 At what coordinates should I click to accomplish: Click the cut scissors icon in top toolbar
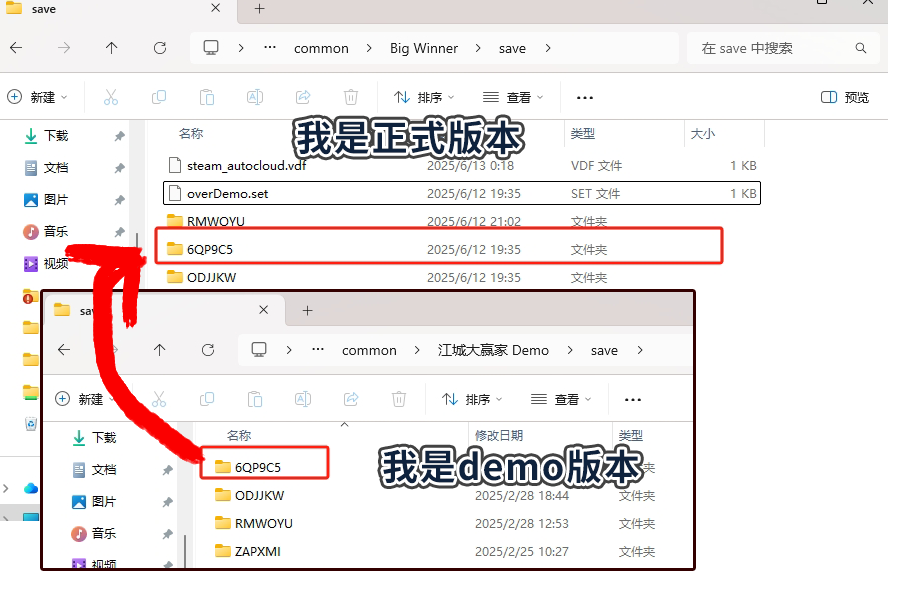point(111,97)
